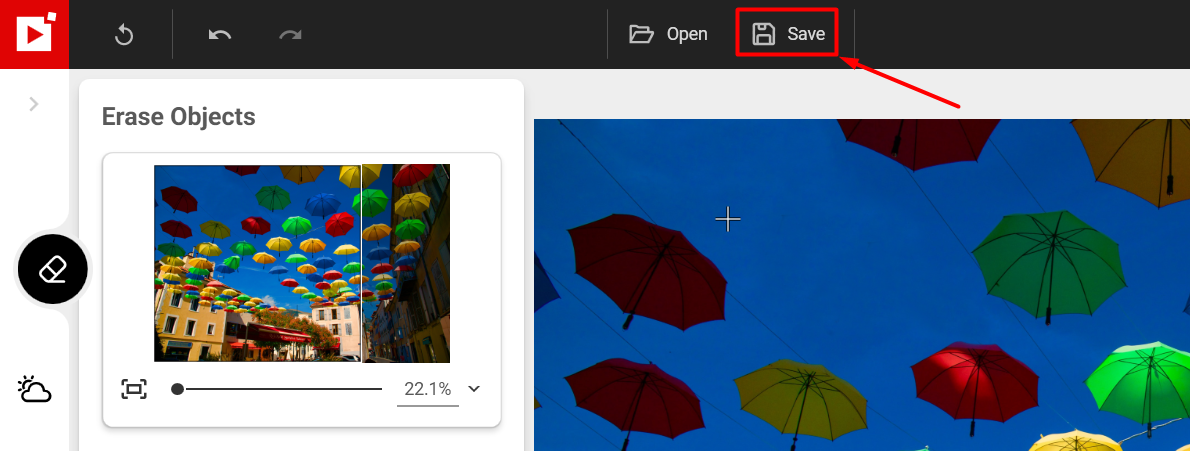
Task: Expand the left sidebar with the chevron
Action: pyautogui.click(x=34, y=103)
